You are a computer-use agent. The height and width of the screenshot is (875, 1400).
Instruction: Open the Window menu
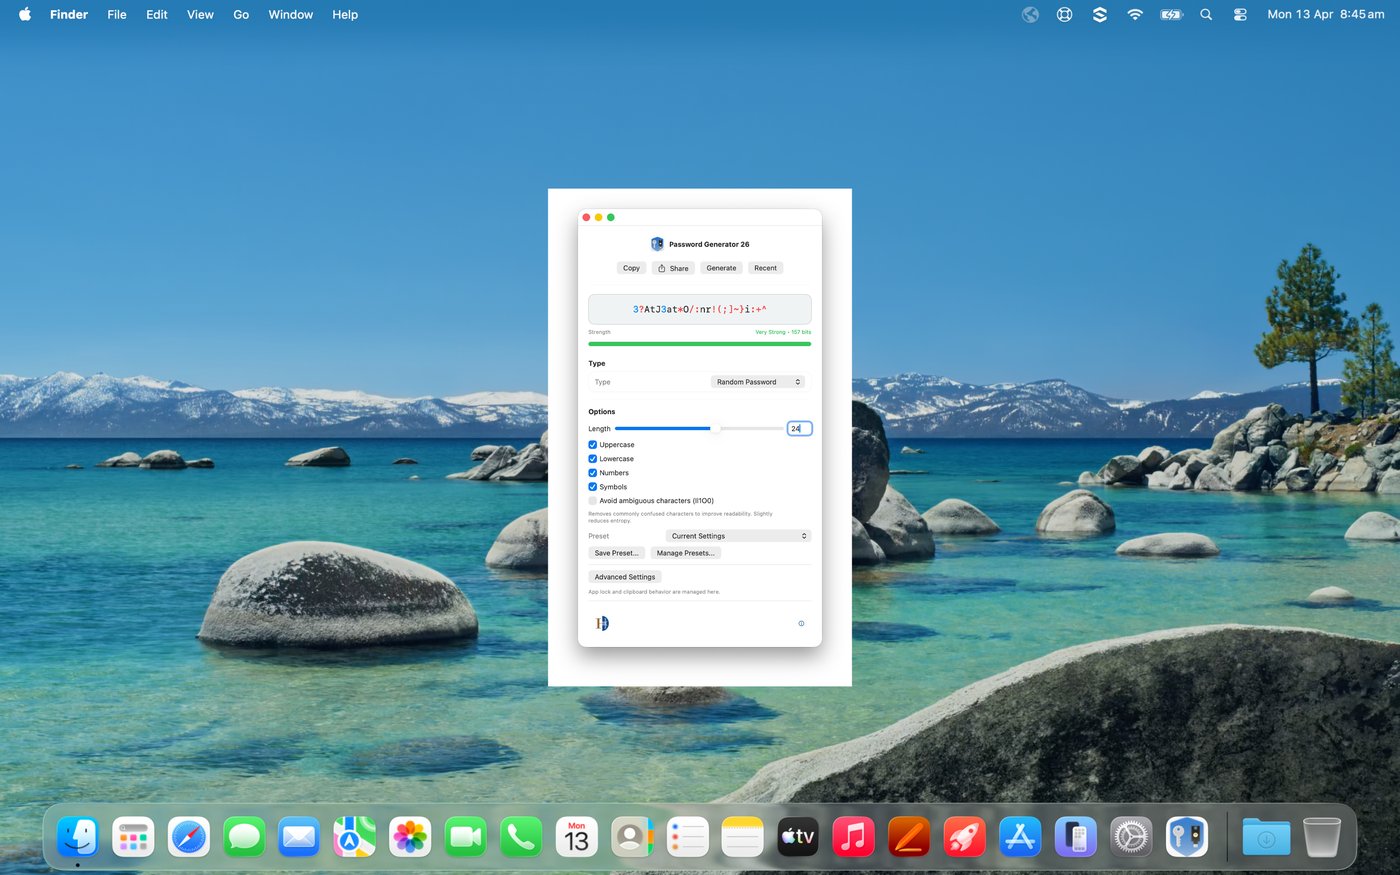point(290,15)
